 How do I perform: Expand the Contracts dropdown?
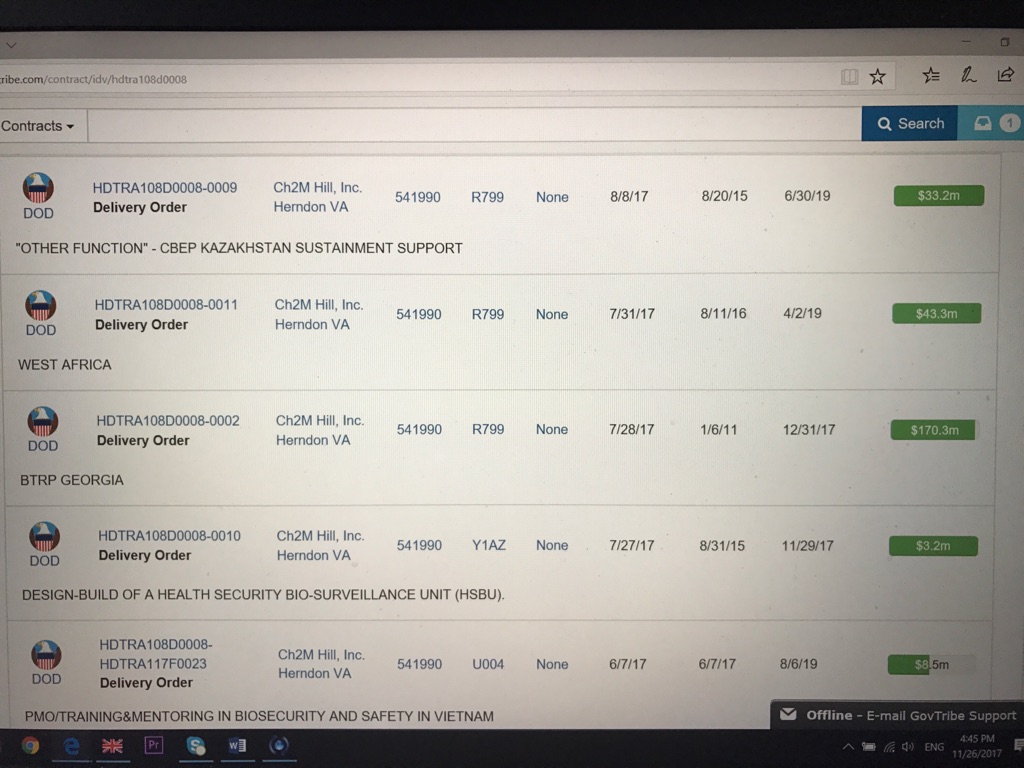[x=38, y=126]
